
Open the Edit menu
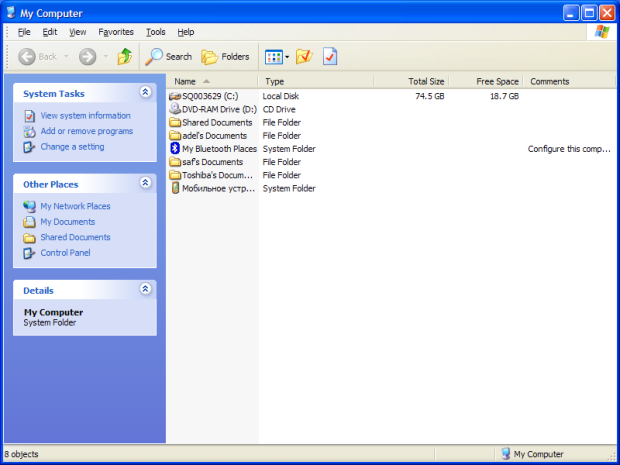tap(50, 32)
